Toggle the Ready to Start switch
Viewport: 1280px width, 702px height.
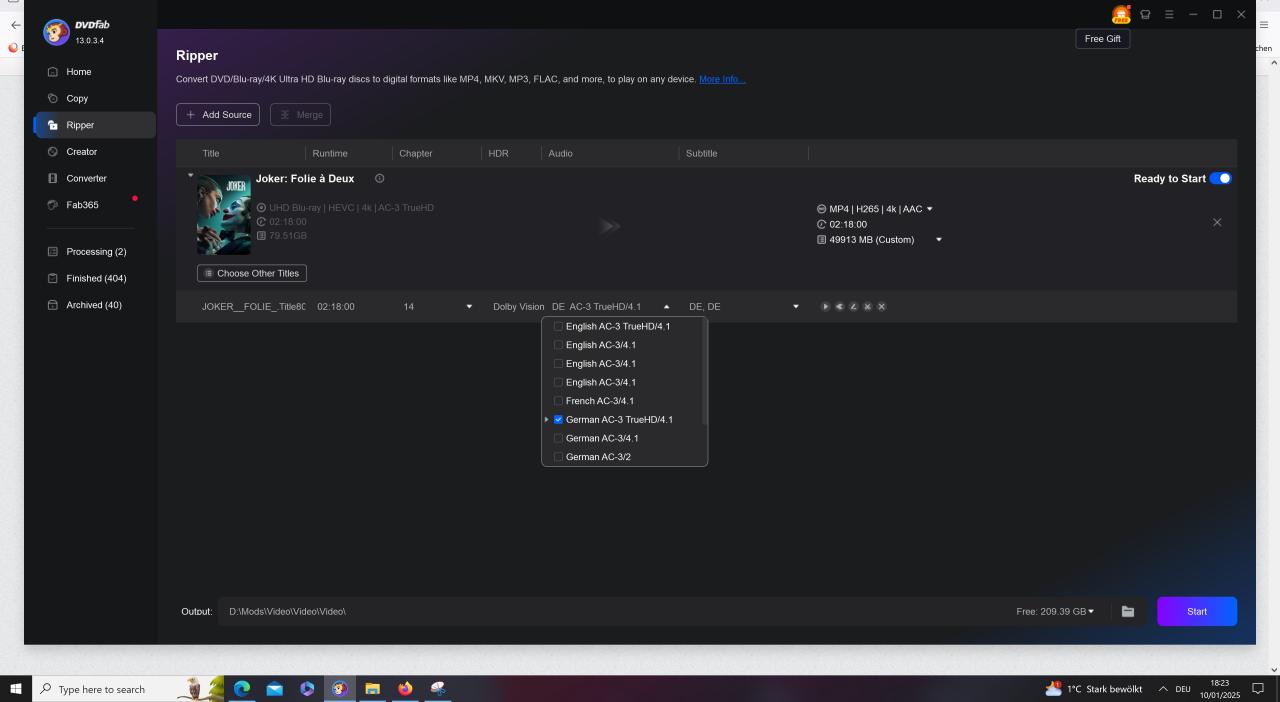coord(1220,179)
